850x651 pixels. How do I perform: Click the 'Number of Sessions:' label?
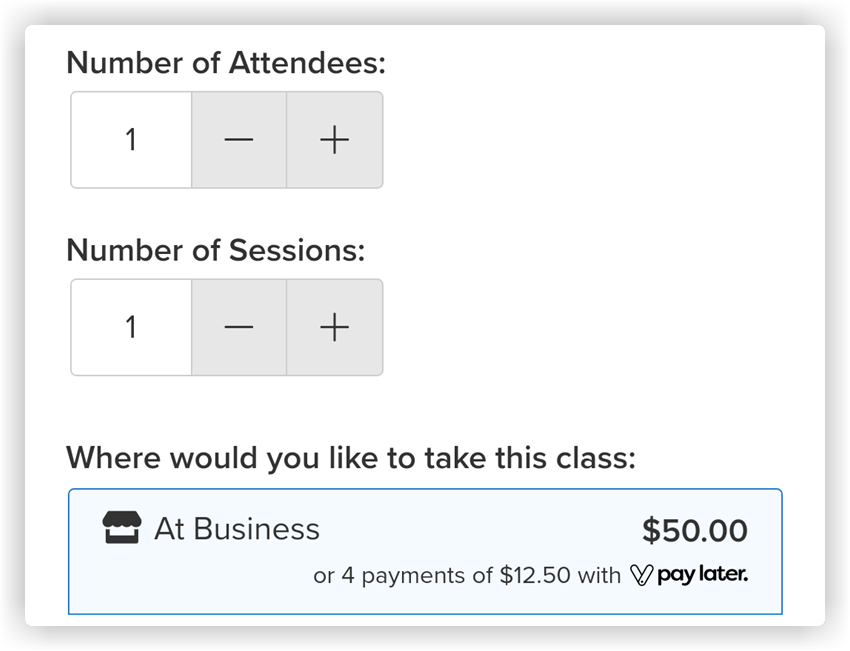pyautogui.click(x=216, y=250)
